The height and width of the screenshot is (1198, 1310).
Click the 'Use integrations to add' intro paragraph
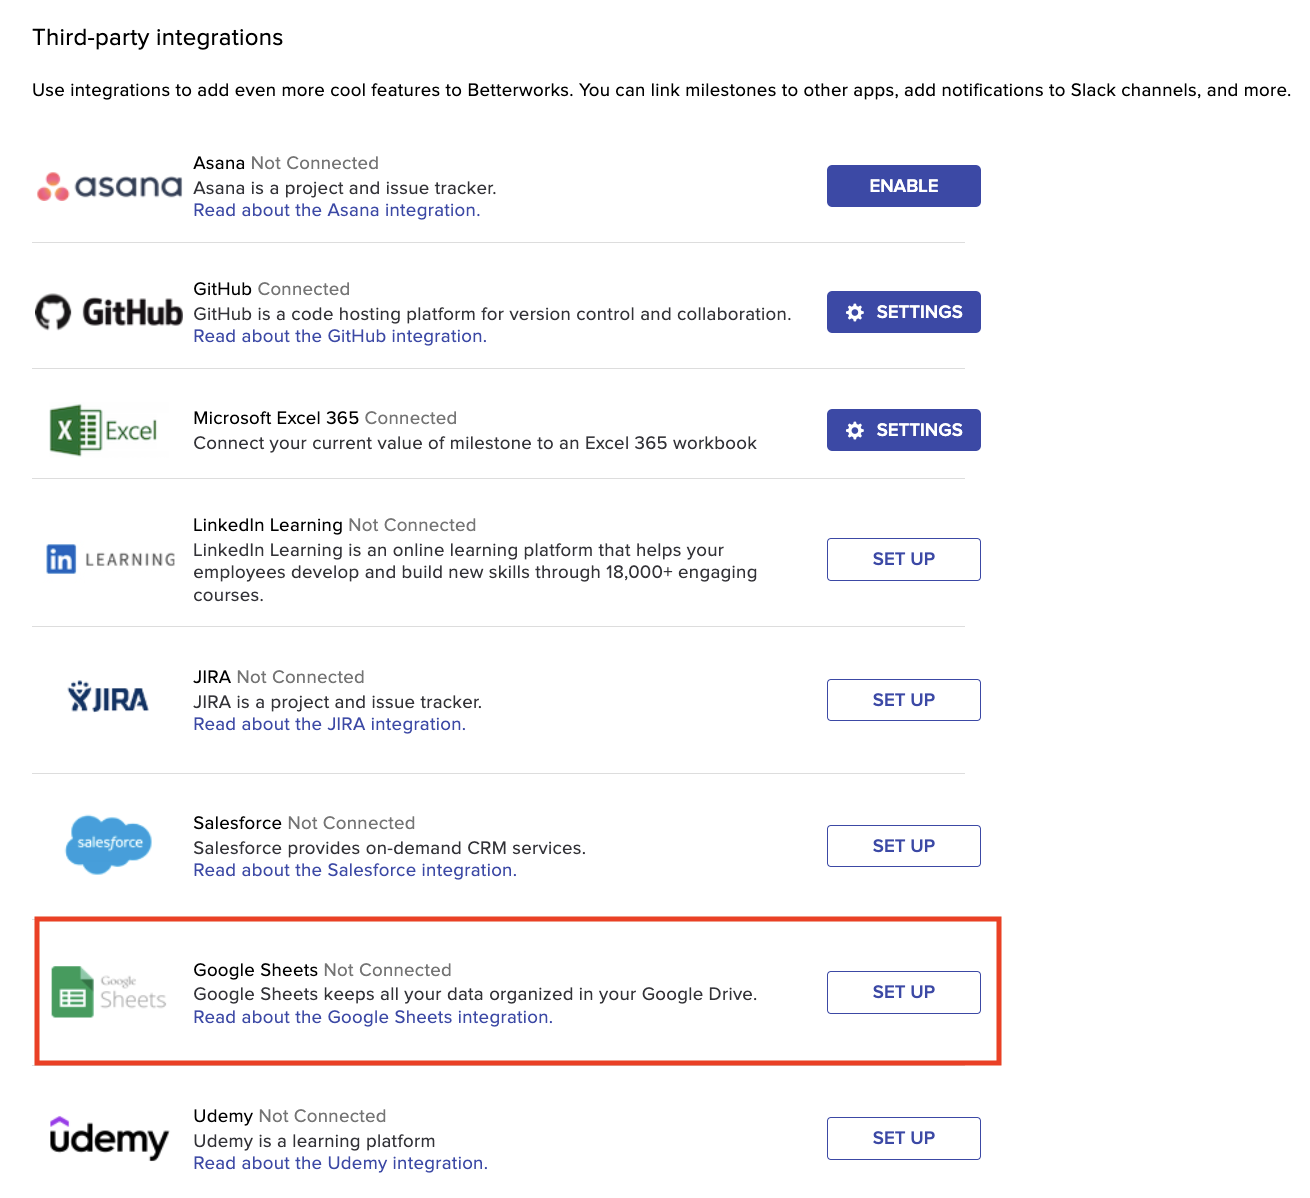(x=662, y=90)
